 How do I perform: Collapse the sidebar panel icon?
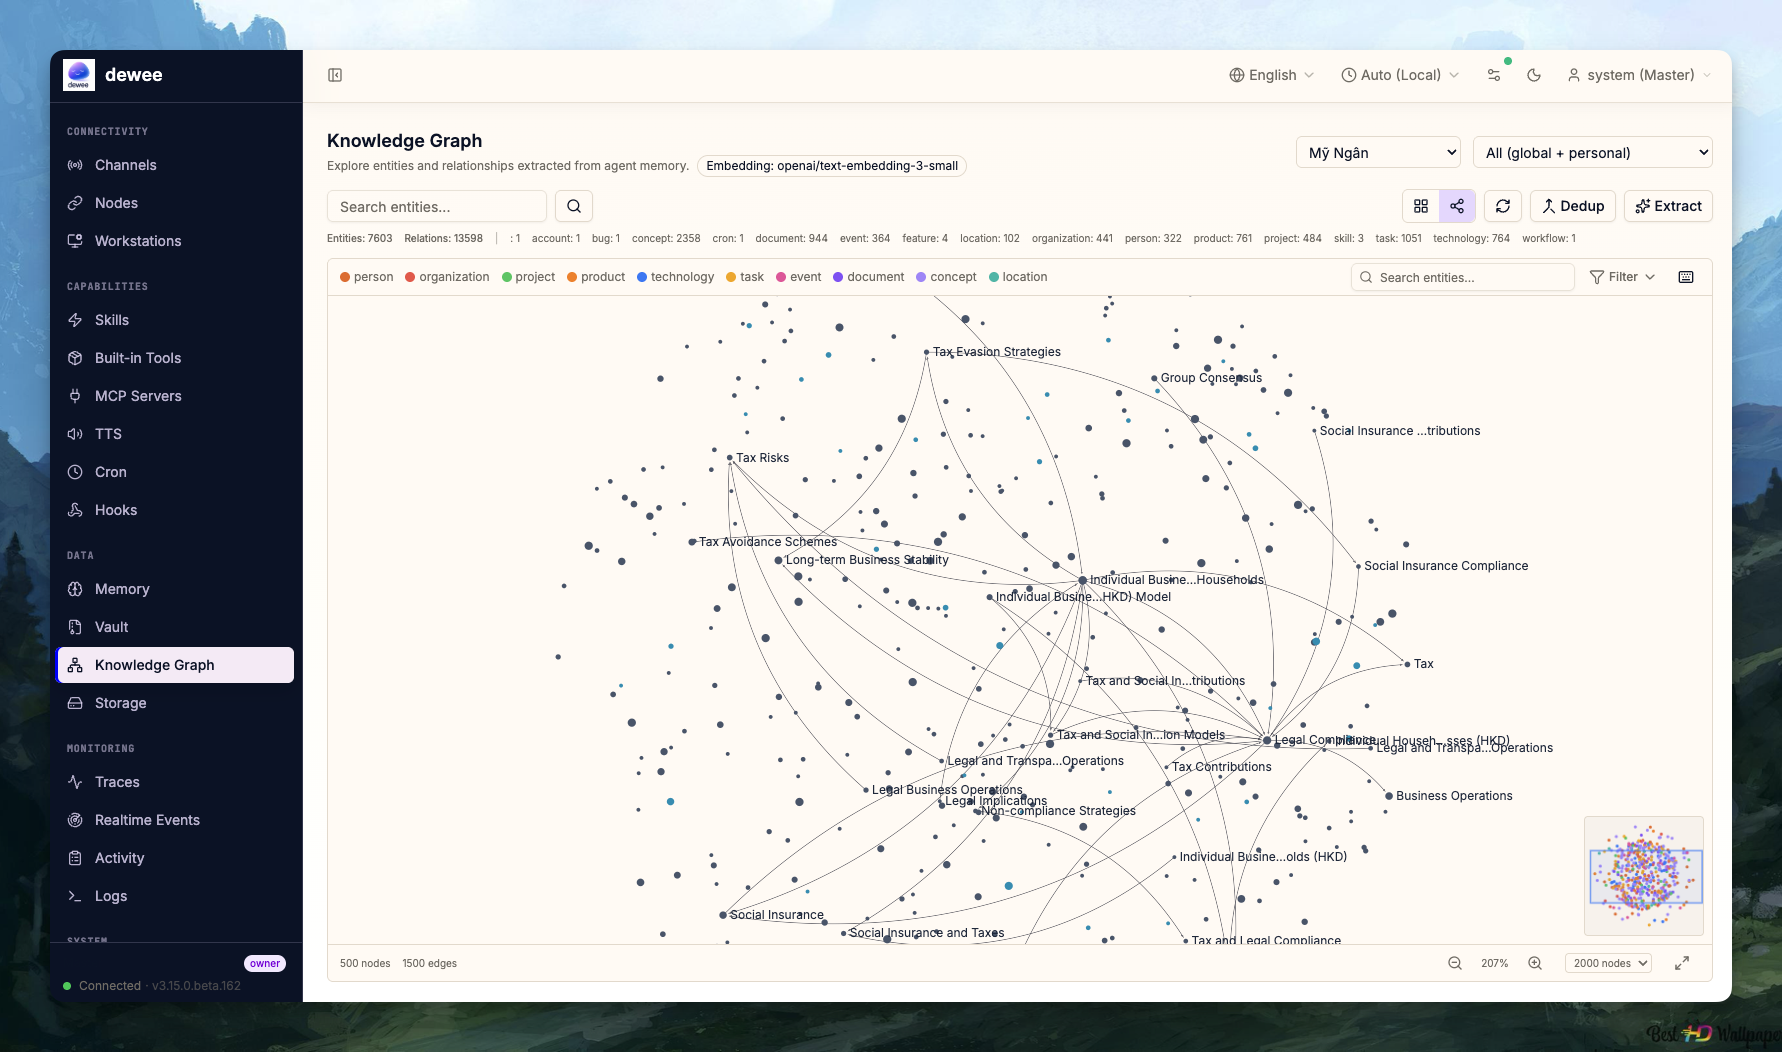point(335,75)
